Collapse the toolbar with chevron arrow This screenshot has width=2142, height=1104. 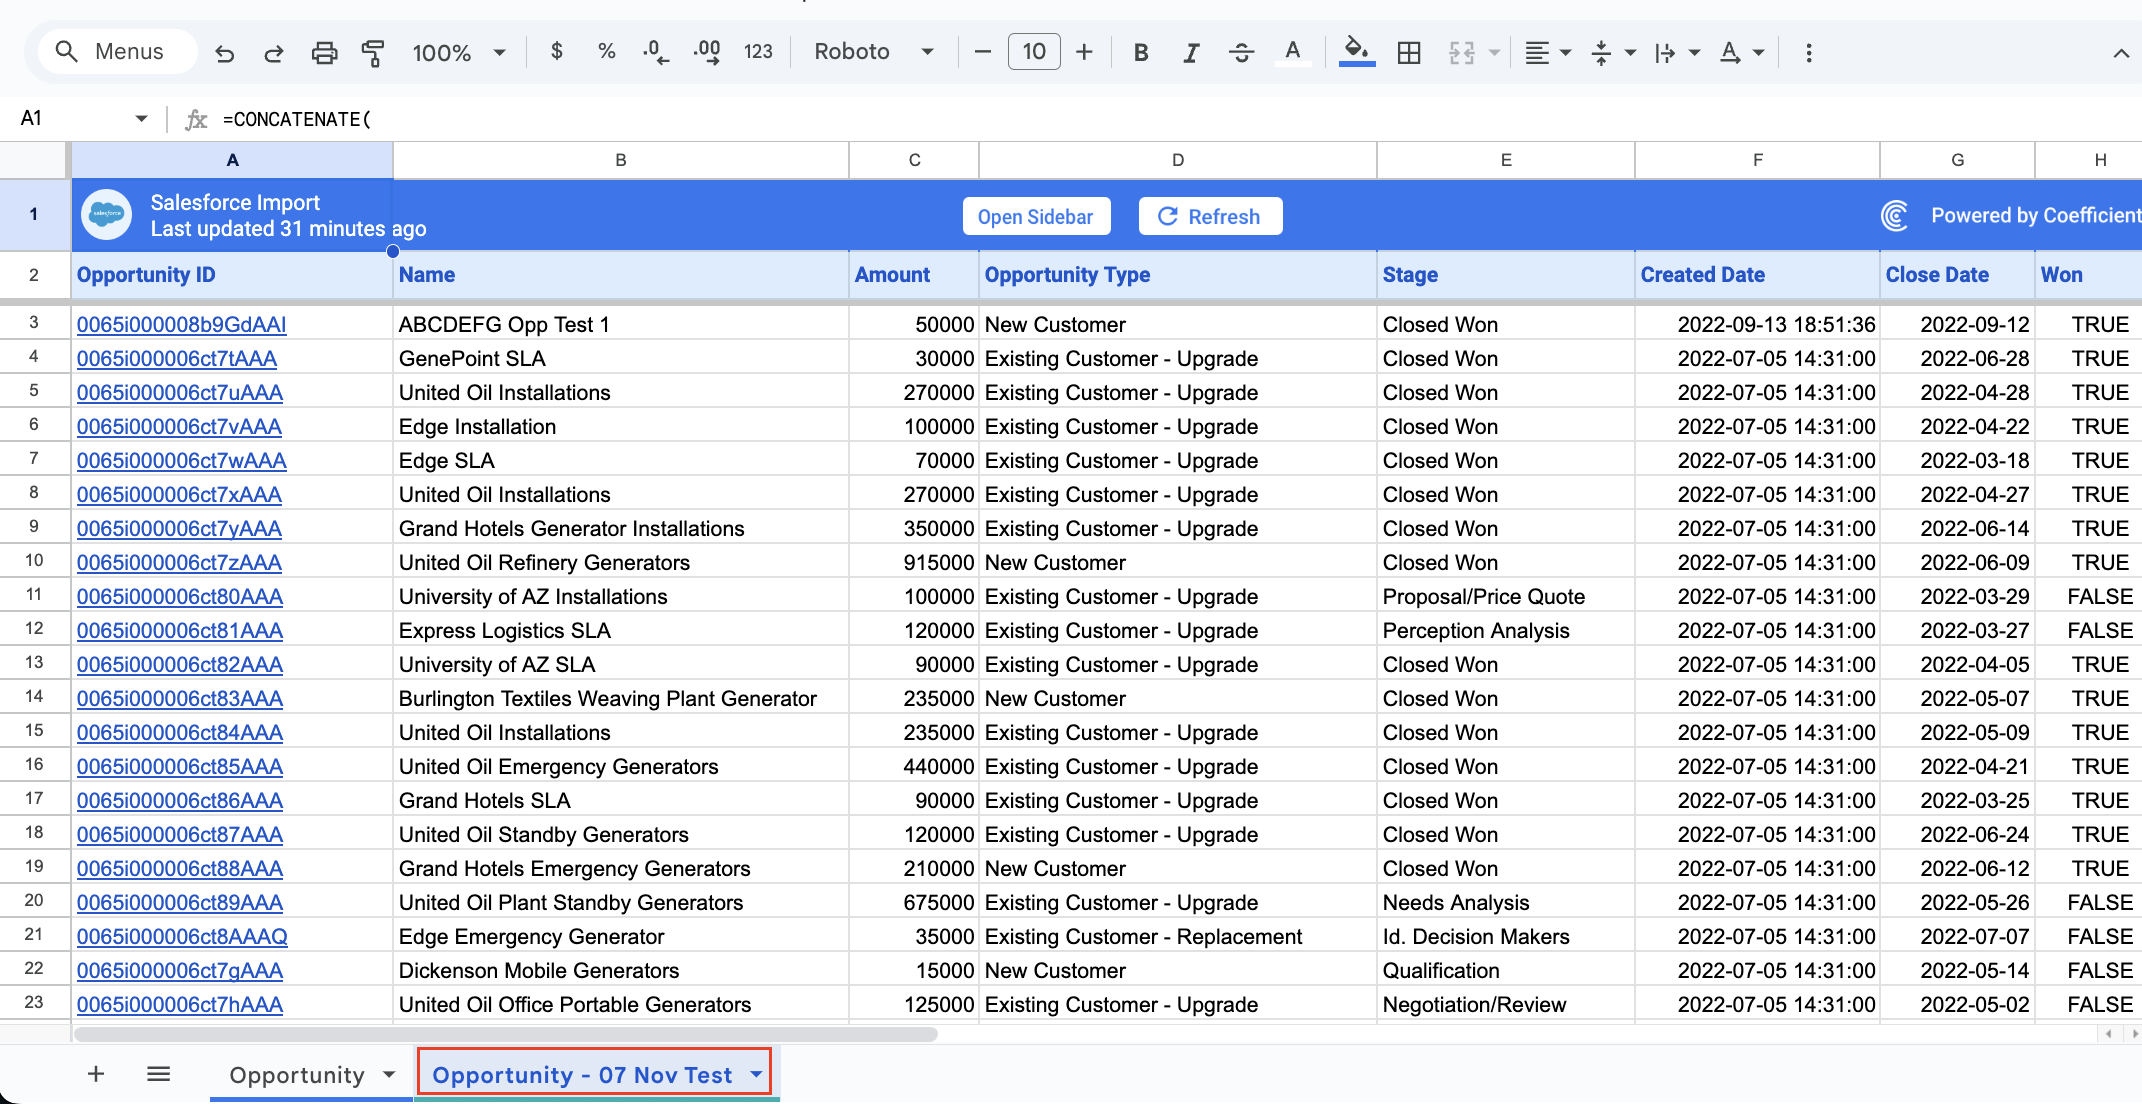click(x=2120, y=53)
